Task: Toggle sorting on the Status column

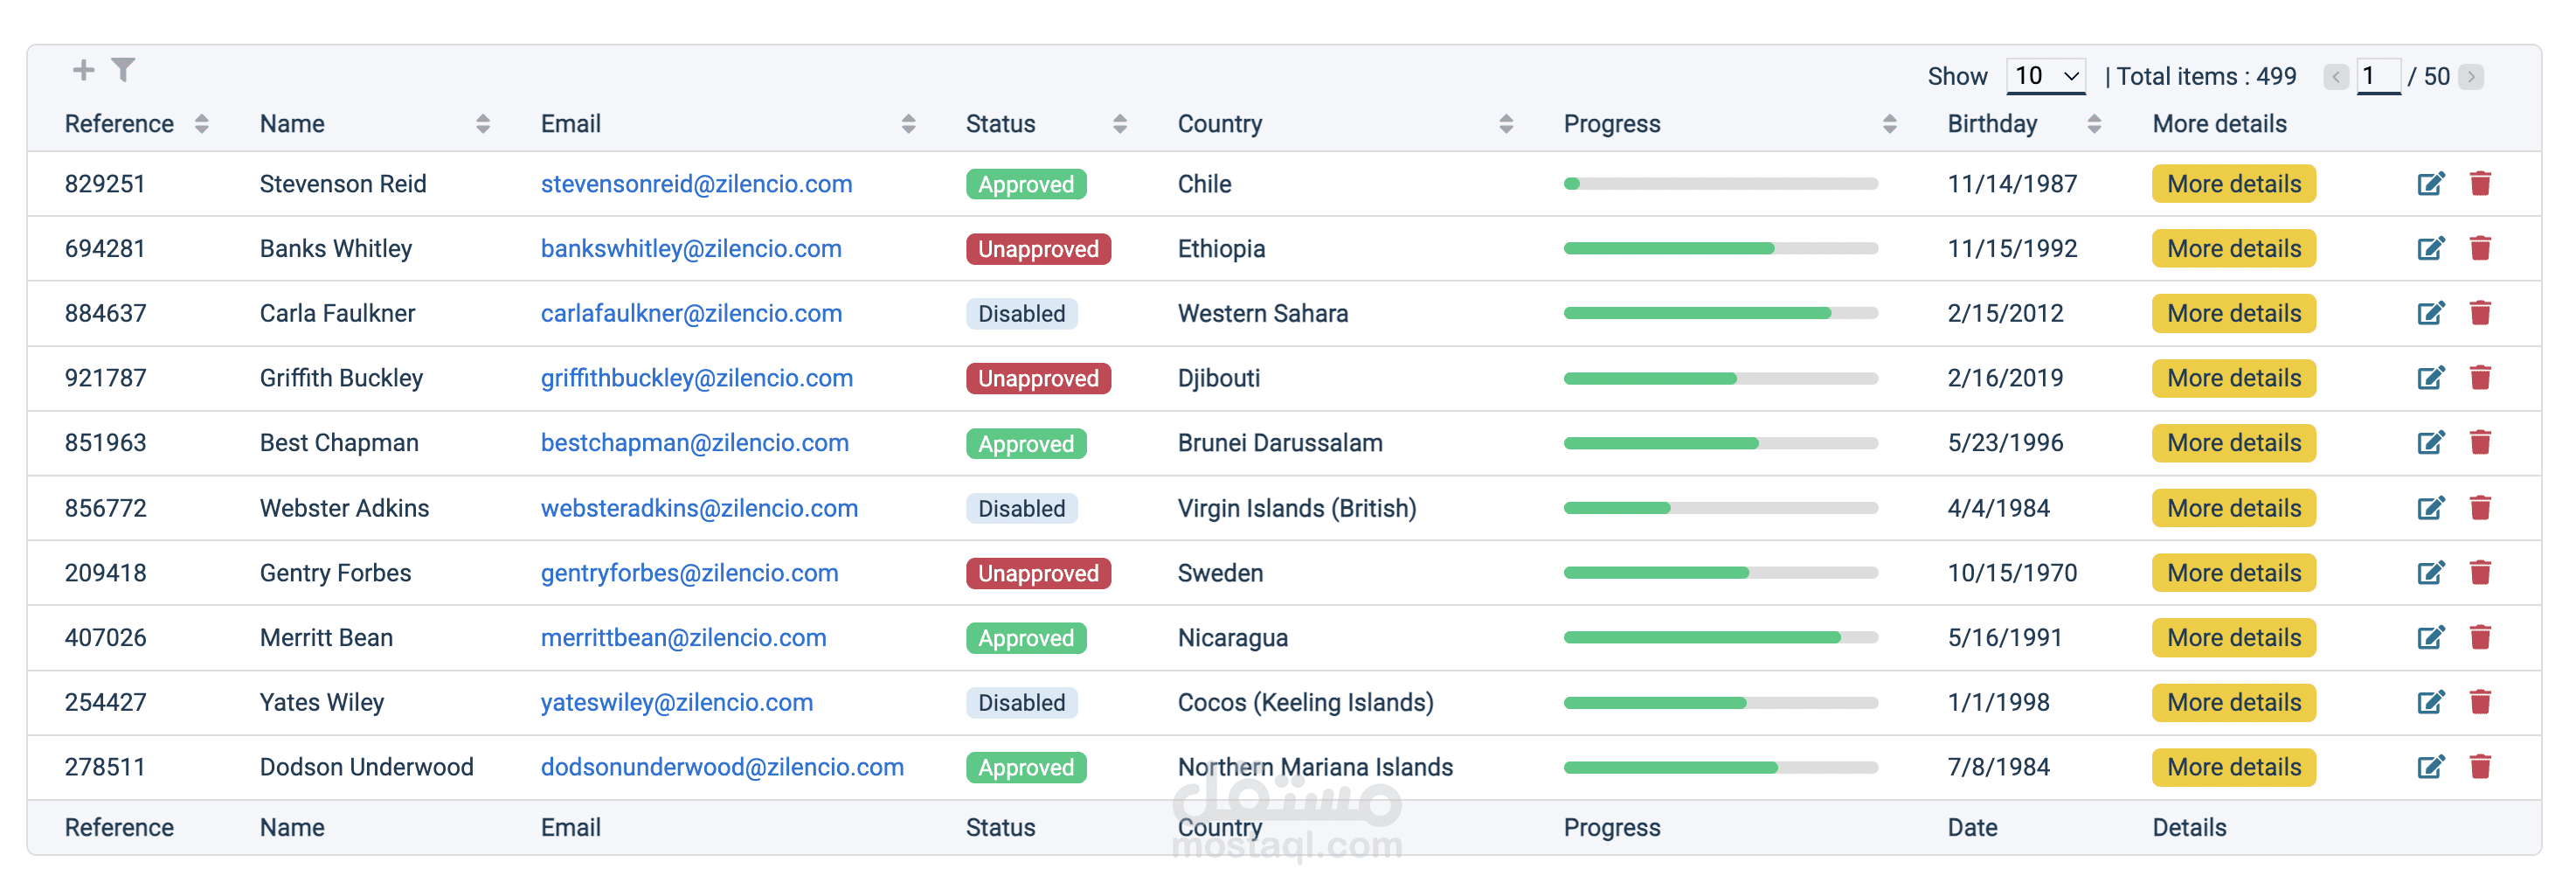Action: click(x=1119, y=124)
